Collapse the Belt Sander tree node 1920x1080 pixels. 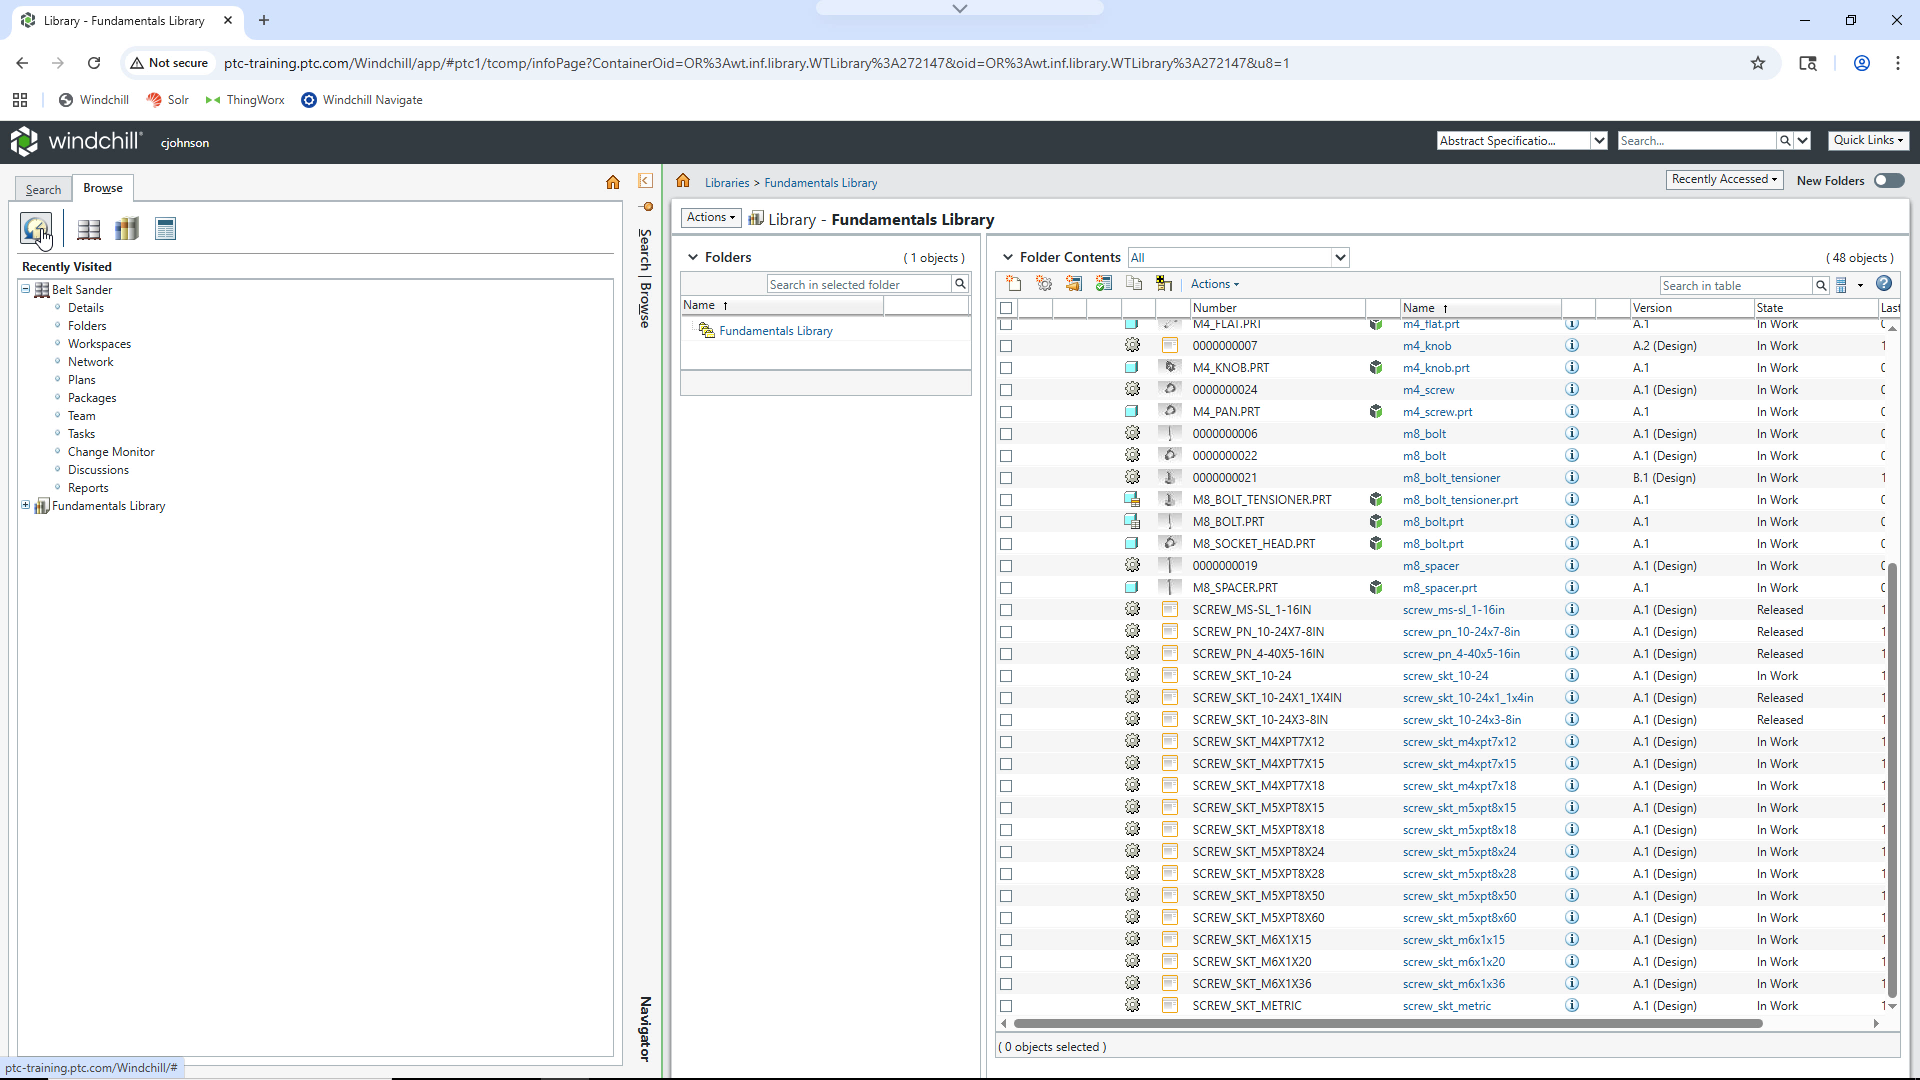click(x=26, y=289)
